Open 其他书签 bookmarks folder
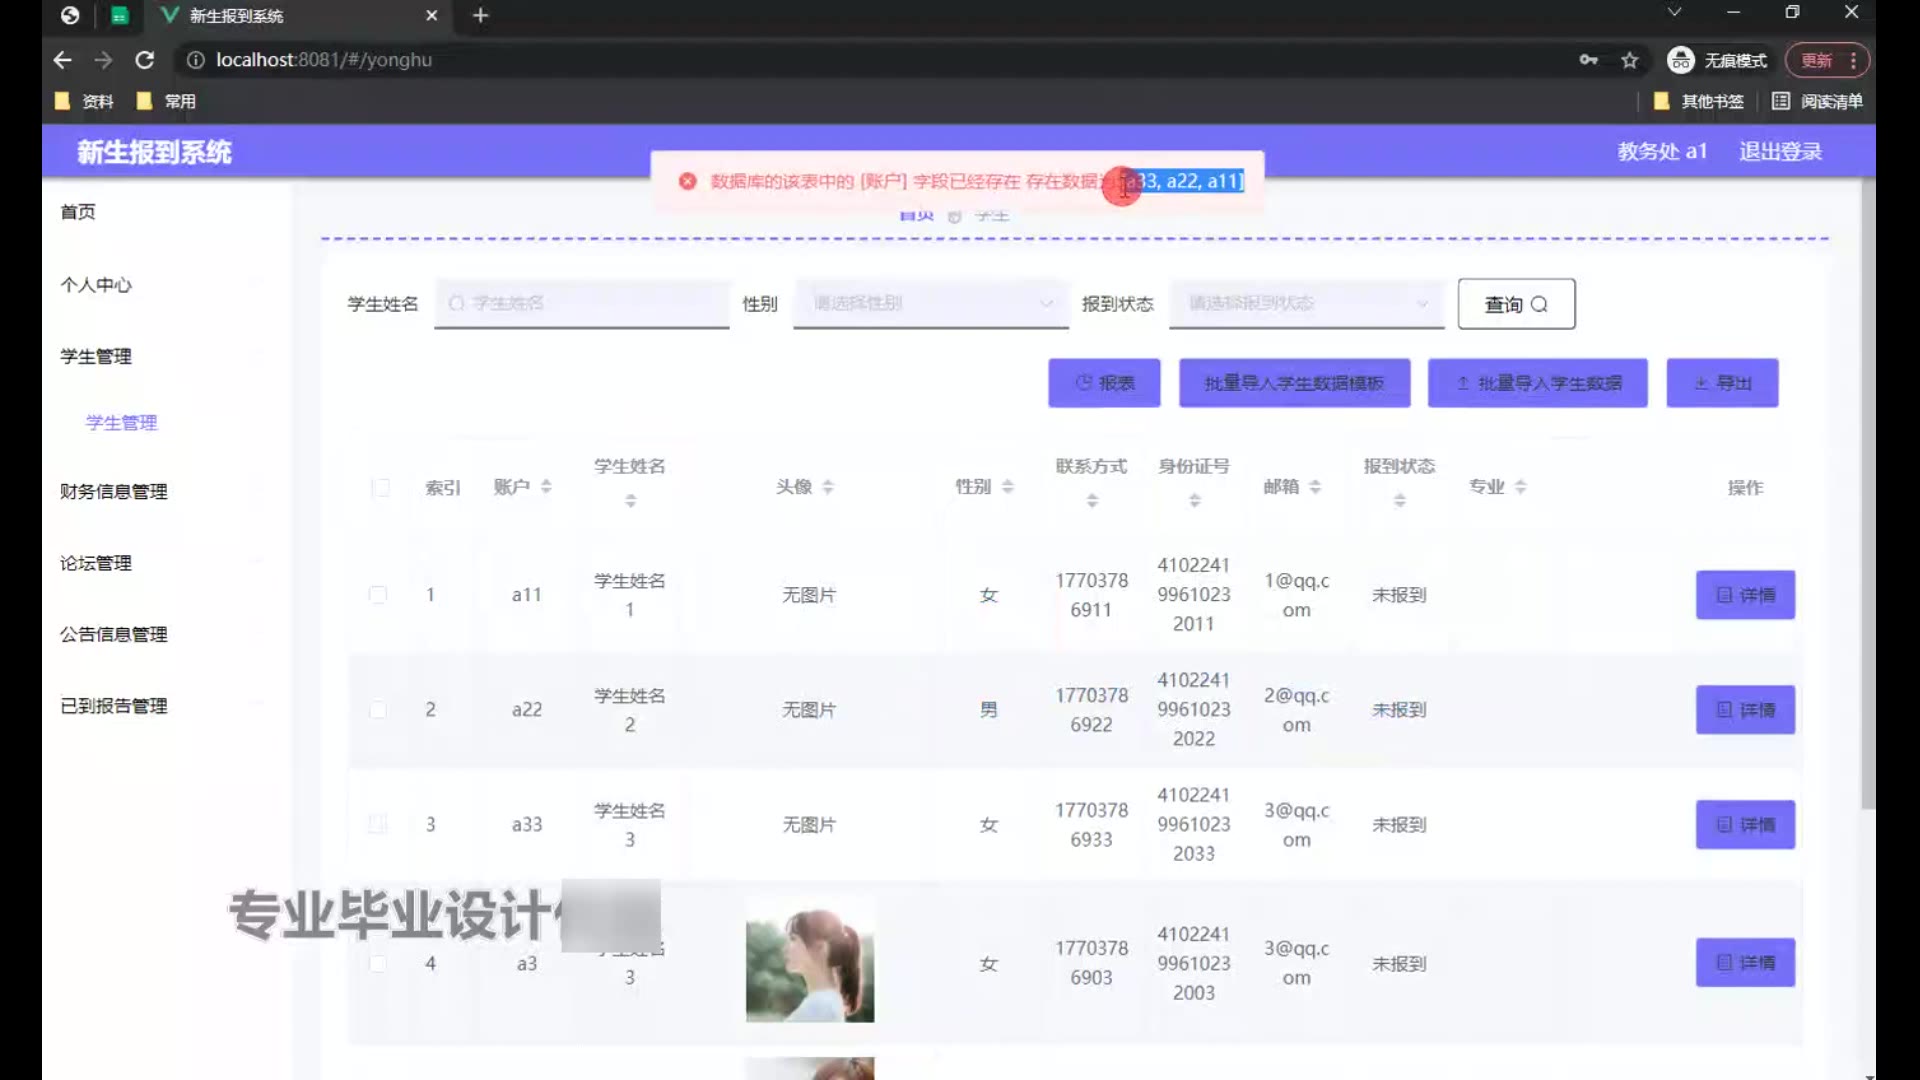The image size is (1920, 1080). click(1699, 101)
